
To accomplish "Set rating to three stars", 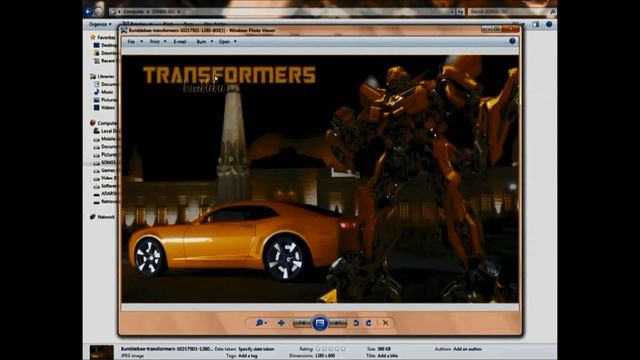I will (331, 349).
